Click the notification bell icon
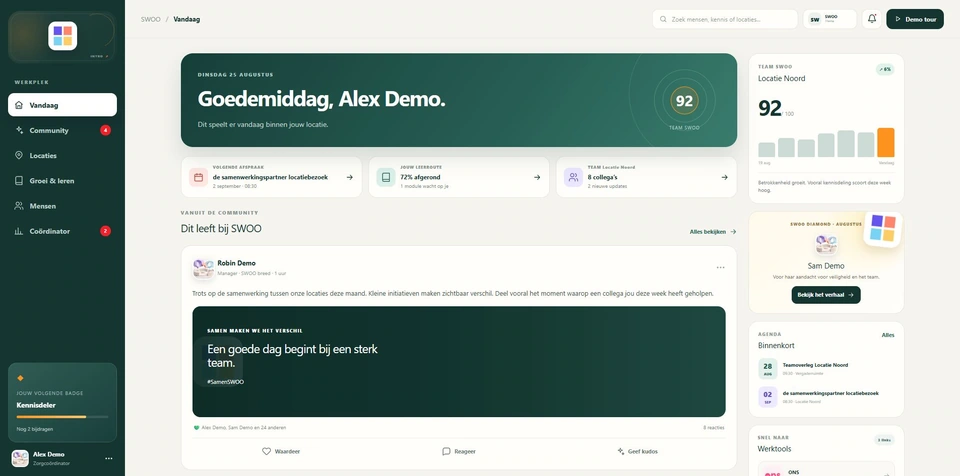 tap(872, 19)
